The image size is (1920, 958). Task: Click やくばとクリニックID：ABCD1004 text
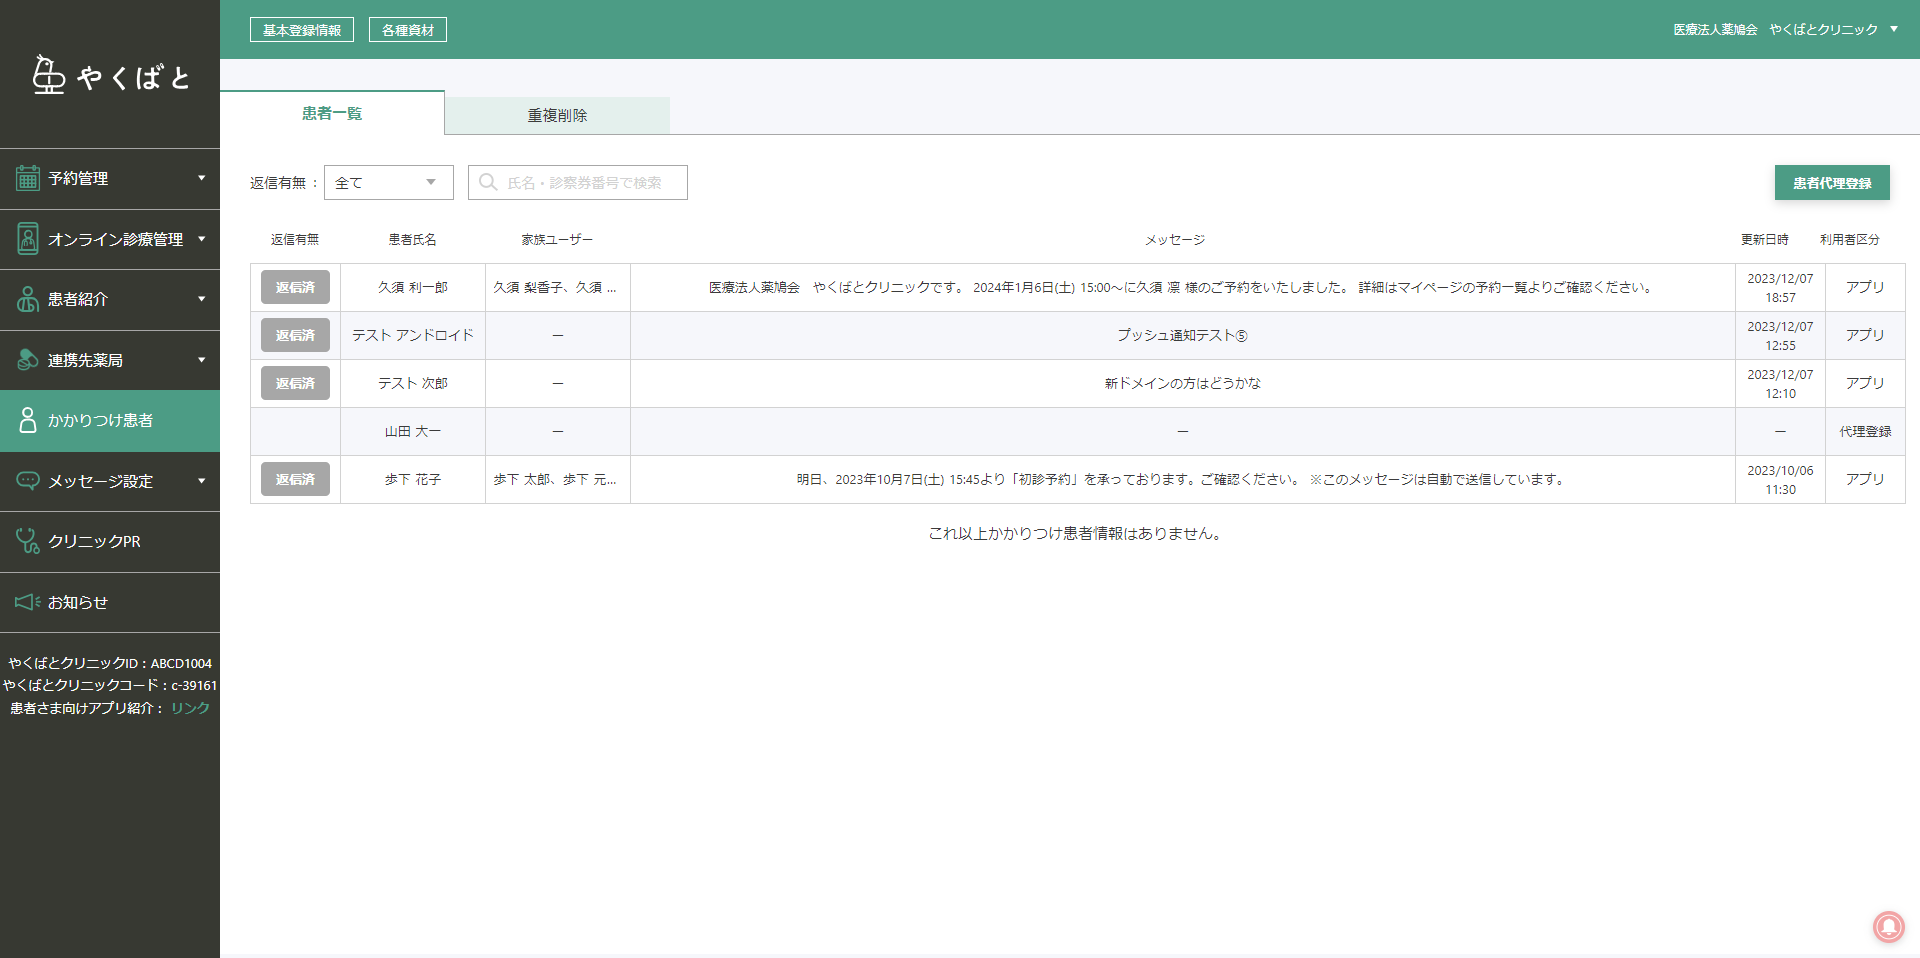click(110, 663)
